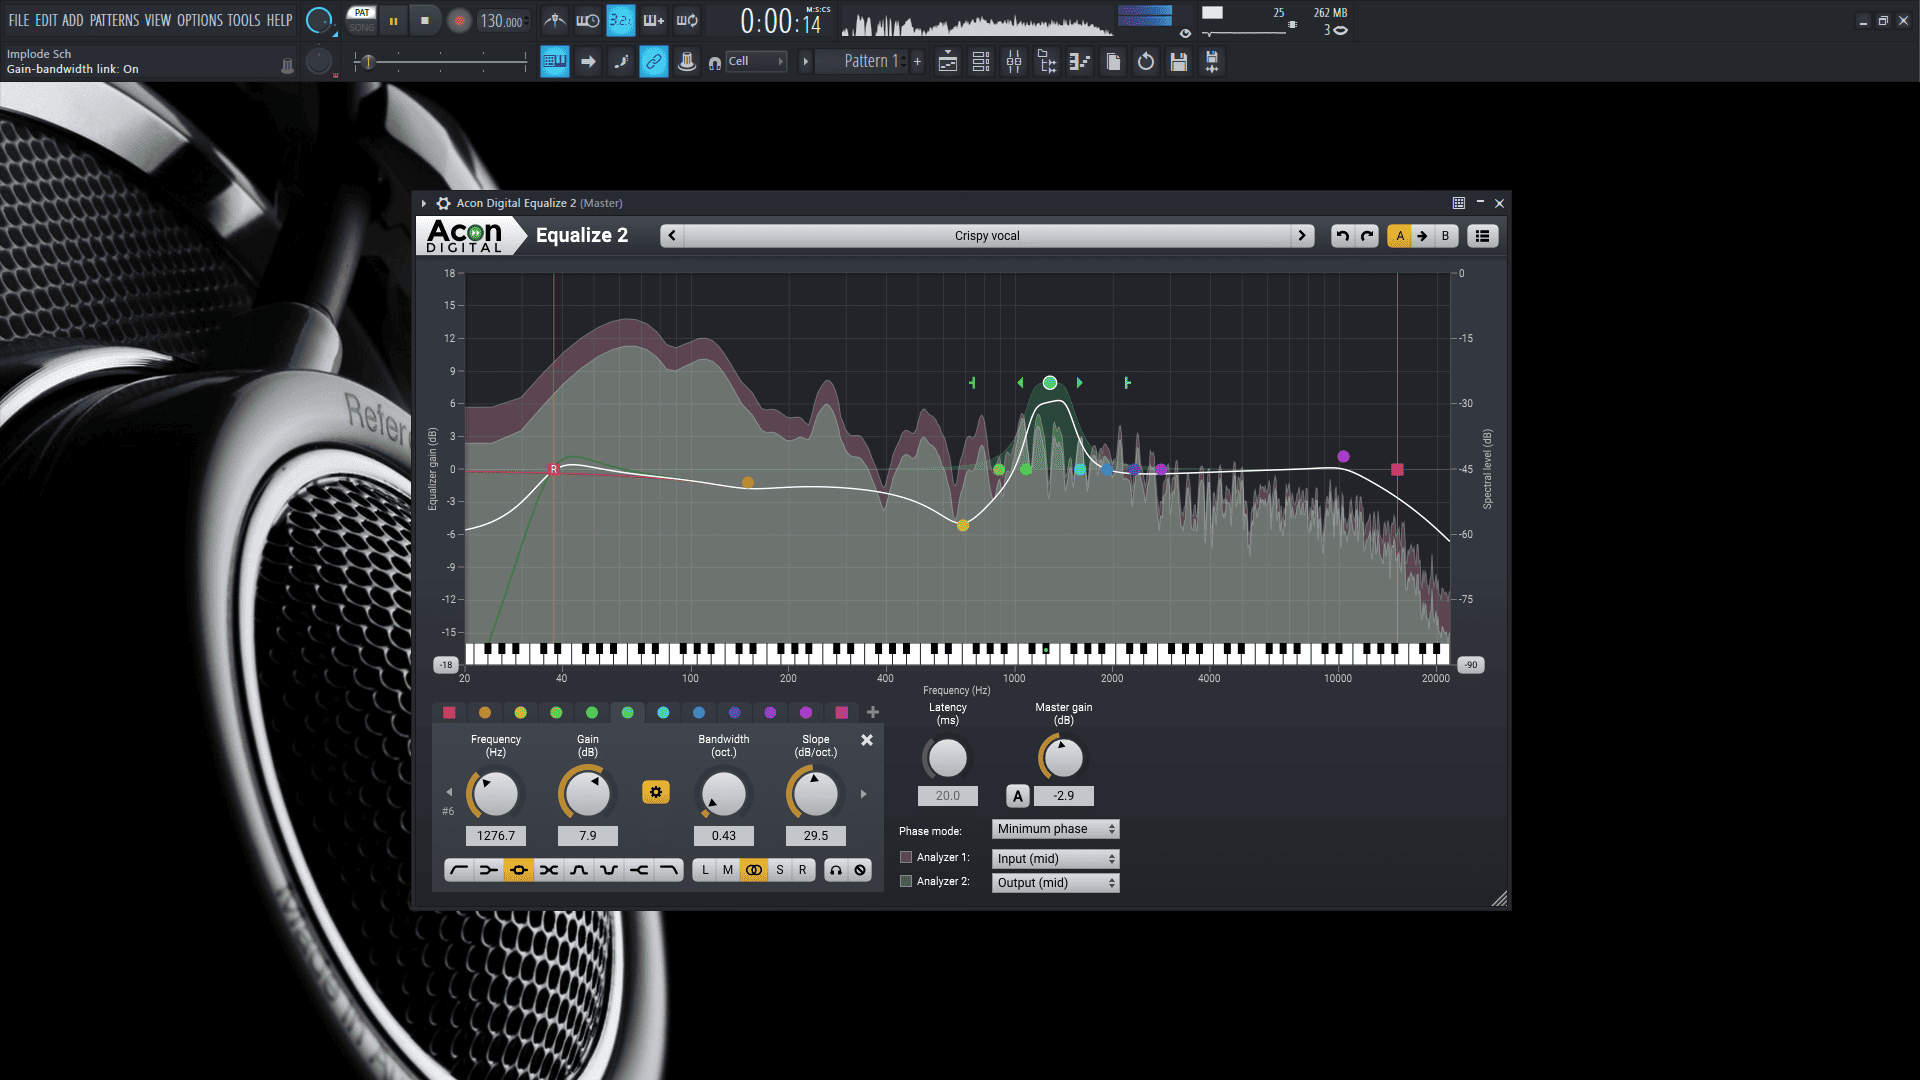Toggle automatic master gain A button
Image resolution: width=1920 pixels, height=1080 pixels.
pos(1018,796)
